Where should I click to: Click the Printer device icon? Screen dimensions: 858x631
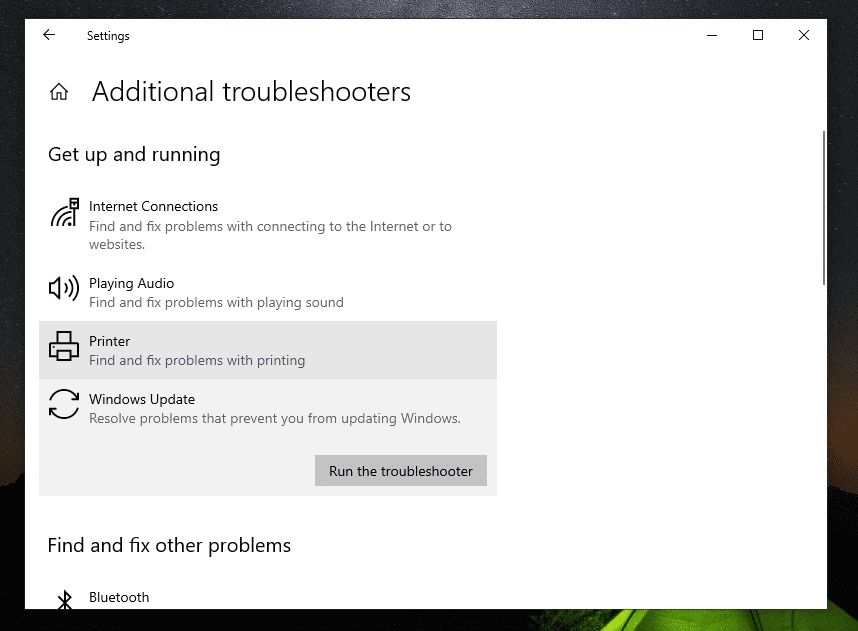pyautogui.click(x=63, y=347)
